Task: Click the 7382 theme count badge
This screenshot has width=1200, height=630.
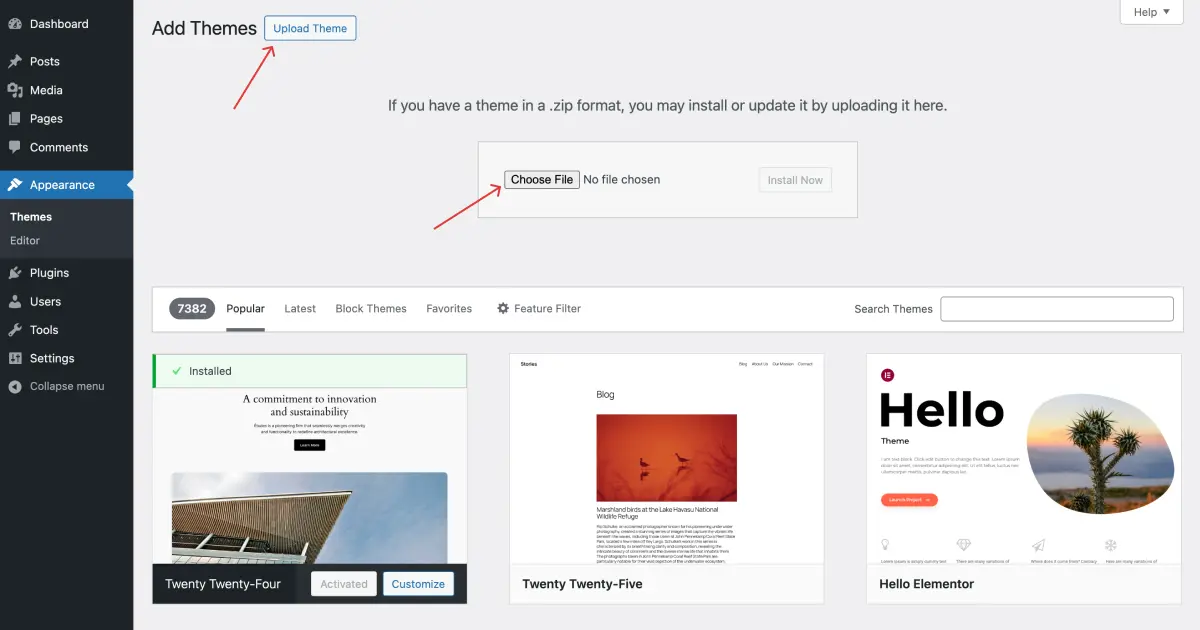Action: pos(192,308)
